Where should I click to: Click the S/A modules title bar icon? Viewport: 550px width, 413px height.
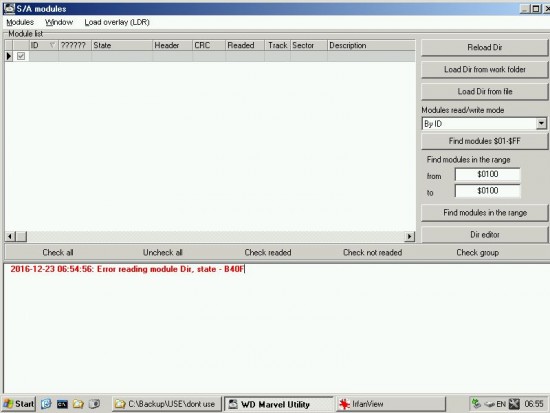pos(9,8)
